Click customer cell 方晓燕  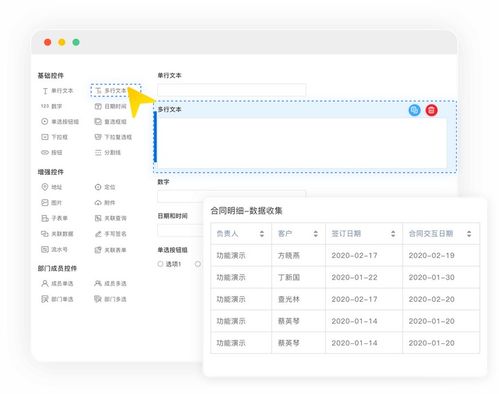pos(289,255)
